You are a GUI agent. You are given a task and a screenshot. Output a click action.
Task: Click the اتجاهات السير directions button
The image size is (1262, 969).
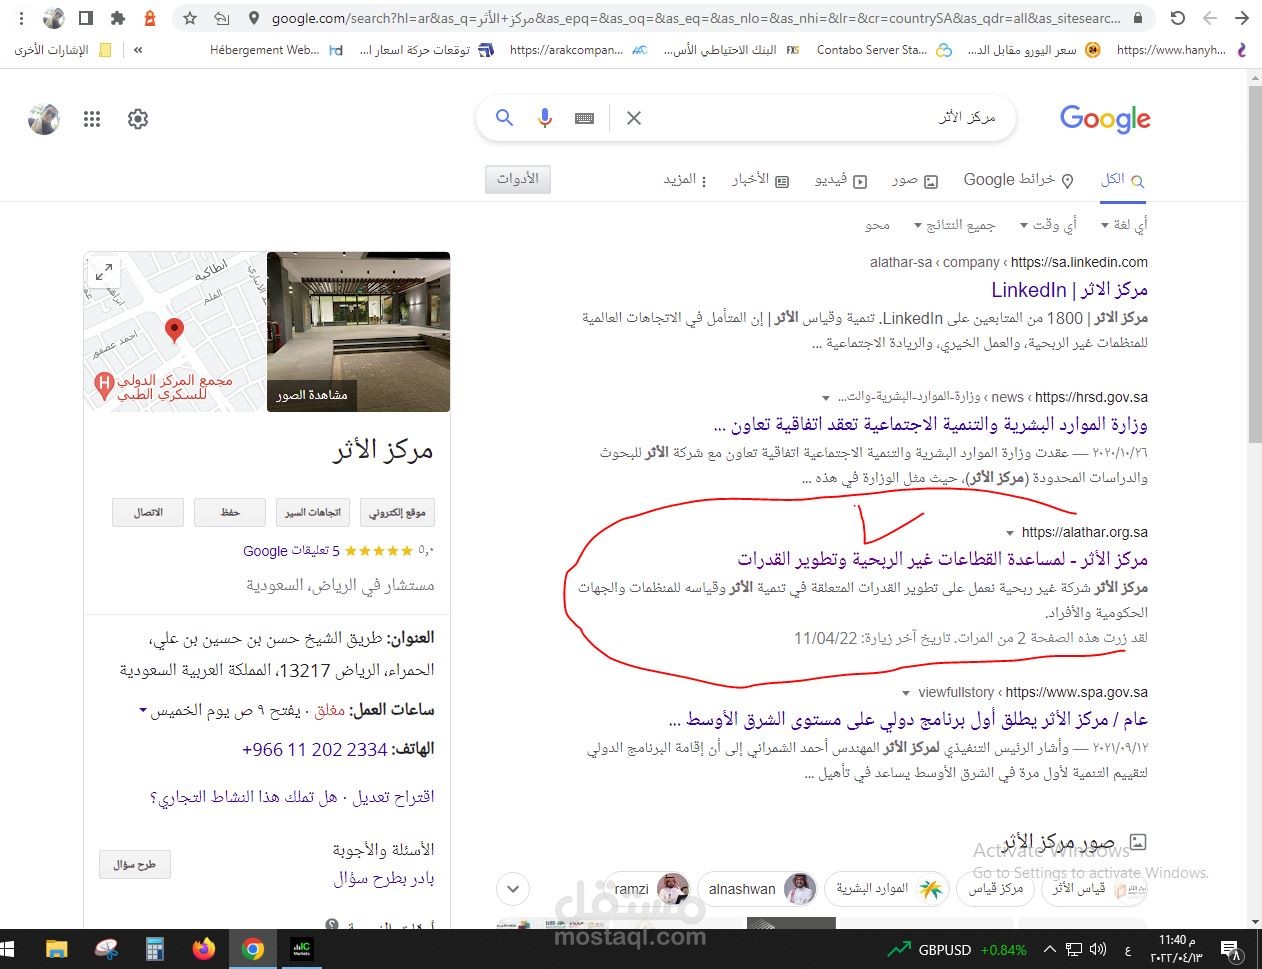[x=313, y=512]
